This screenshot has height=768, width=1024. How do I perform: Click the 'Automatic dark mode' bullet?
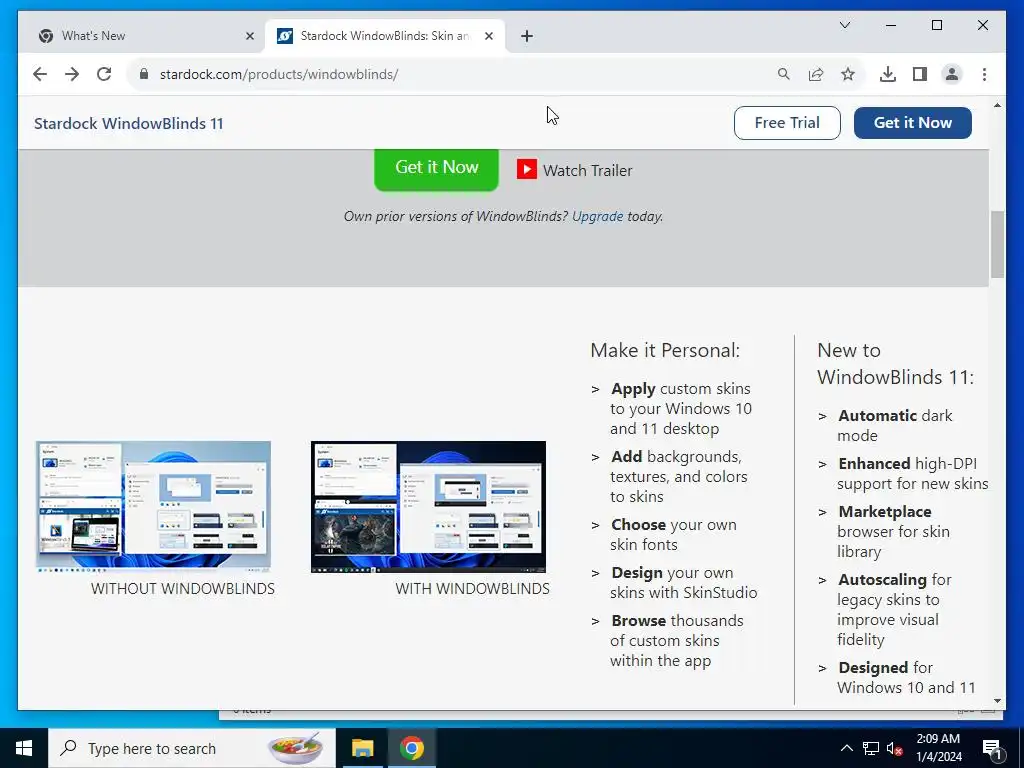pyautogui.click(x=894, y=425)
